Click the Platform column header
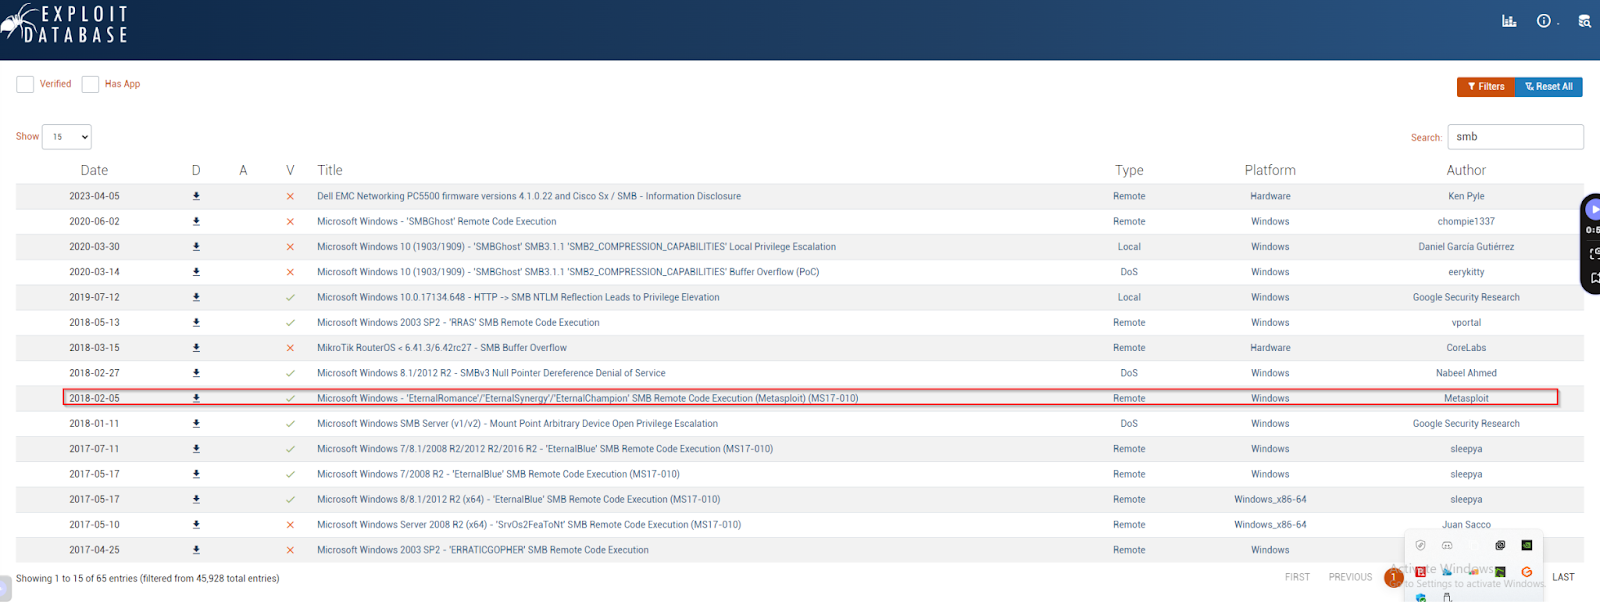The width and height of the screenshot is (1600, 602). pos(1270,170)
